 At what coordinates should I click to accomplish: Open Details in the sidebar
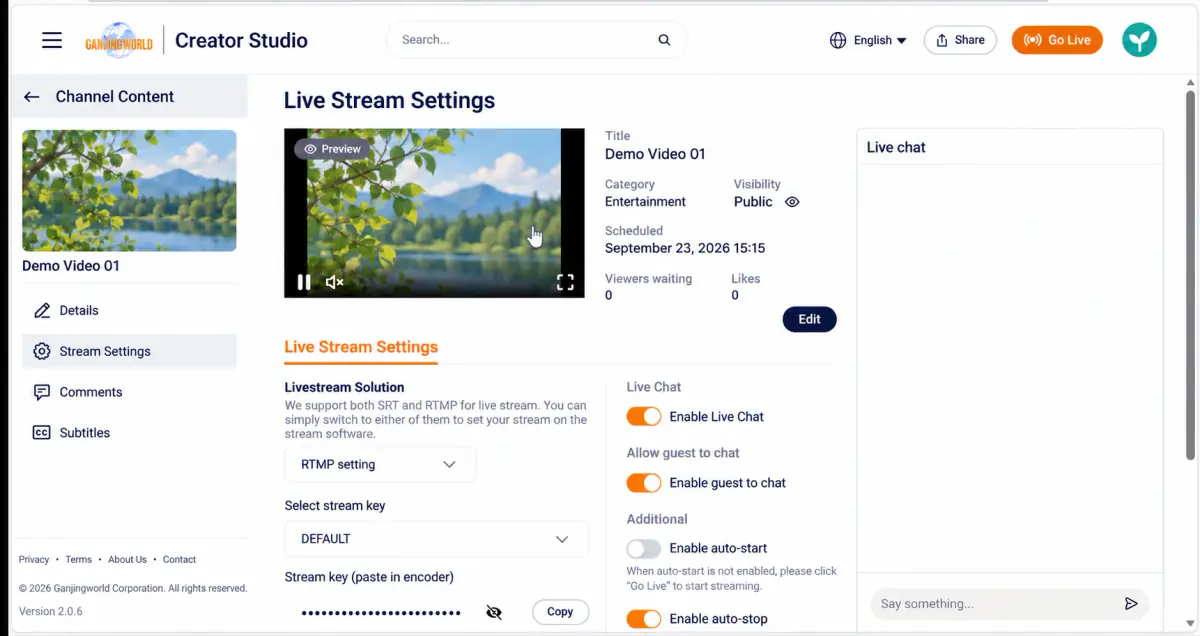click(129, 311)
